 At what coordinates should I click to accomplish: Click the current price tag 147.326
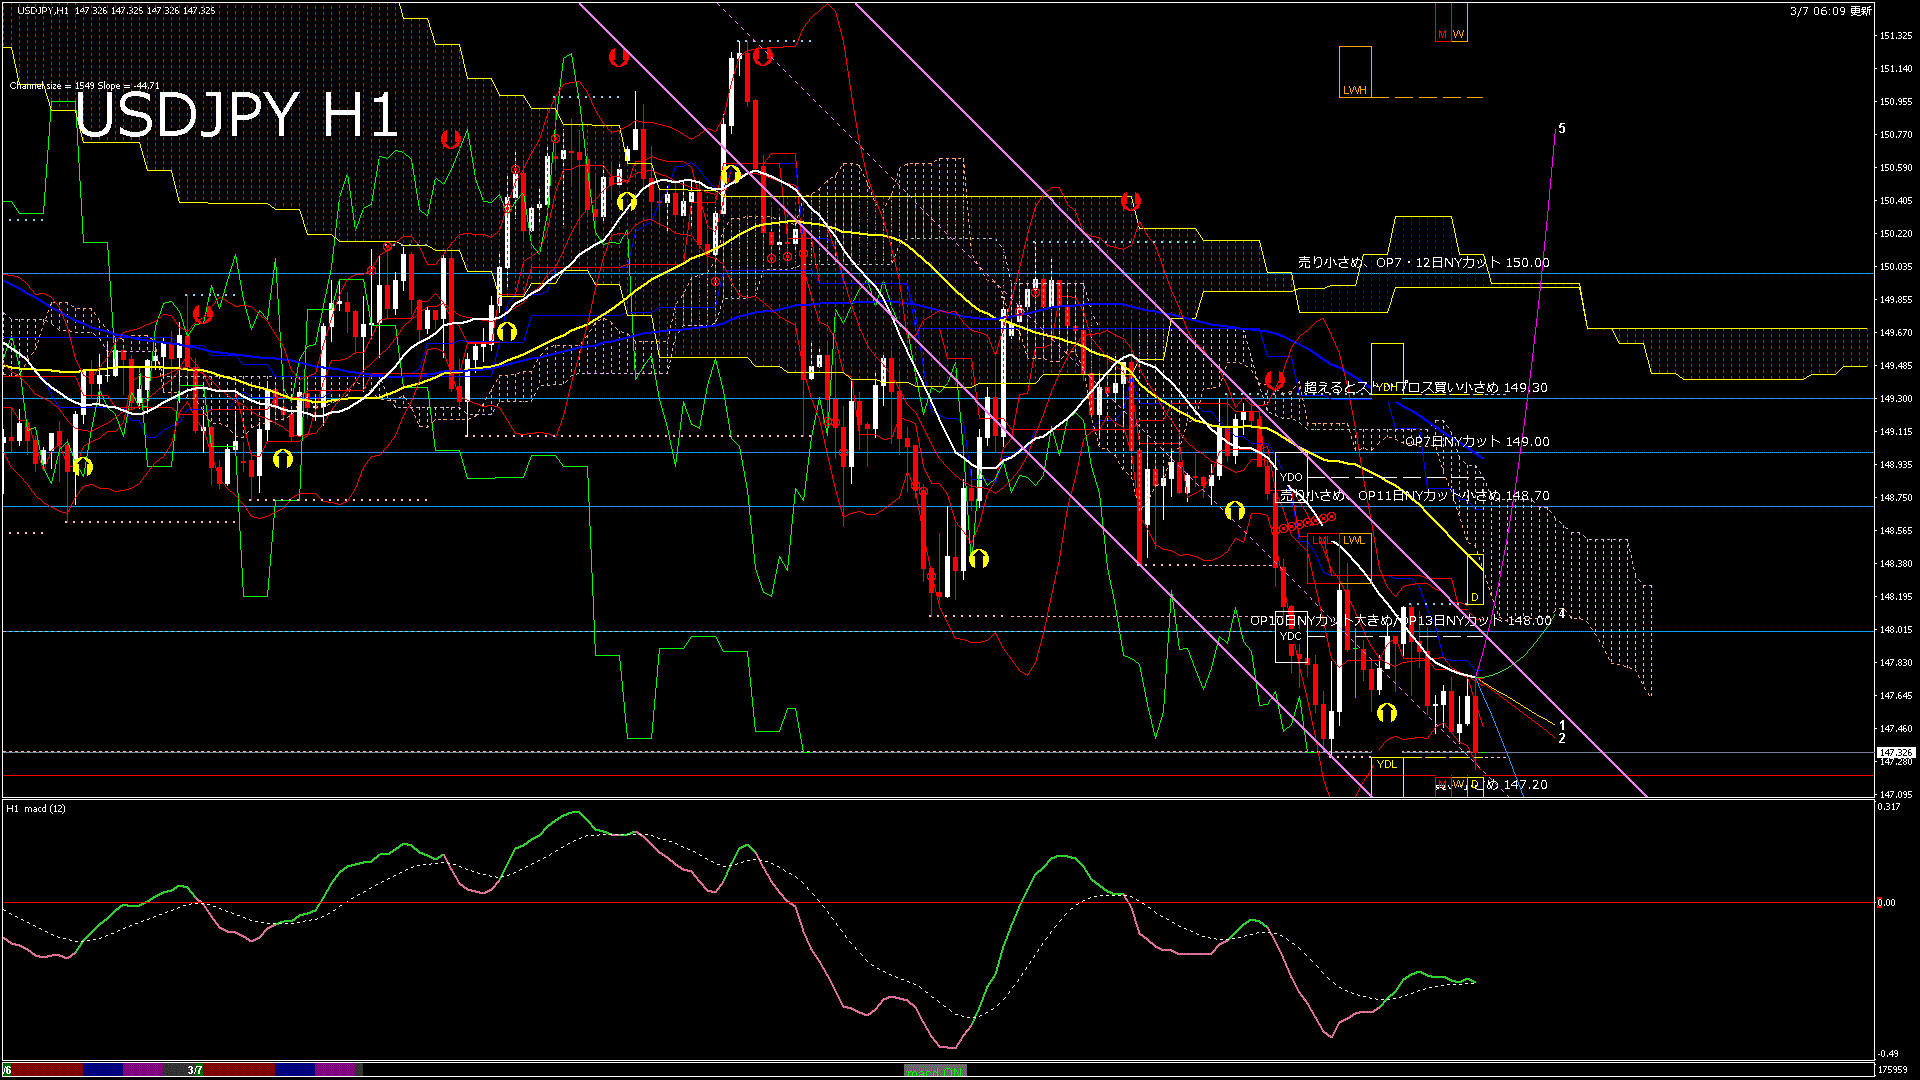(1895, 752)
